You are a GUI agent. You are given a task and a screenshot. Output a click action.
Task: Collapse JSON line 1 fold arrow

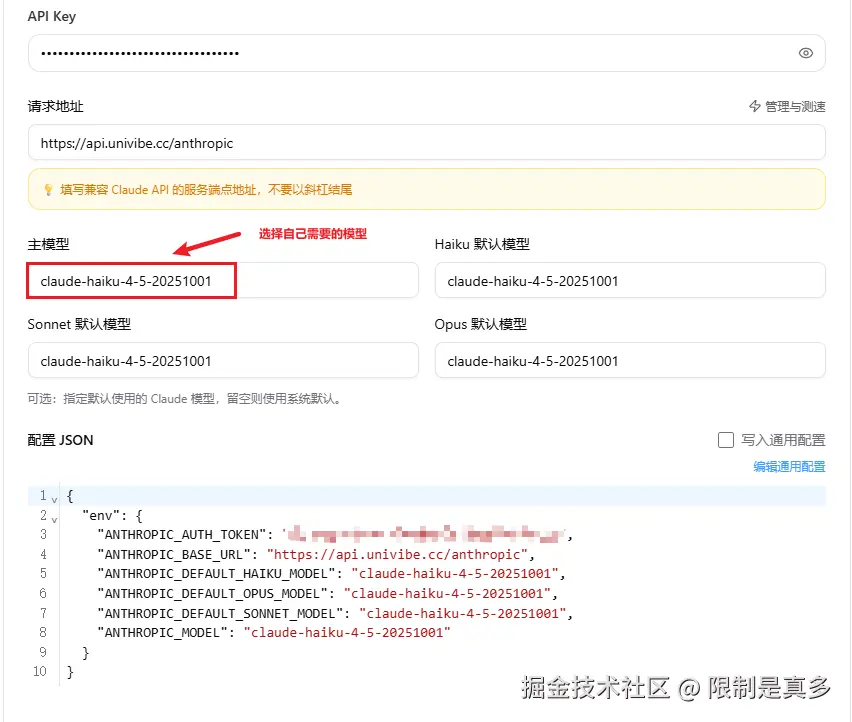click(x=54, y=499)
